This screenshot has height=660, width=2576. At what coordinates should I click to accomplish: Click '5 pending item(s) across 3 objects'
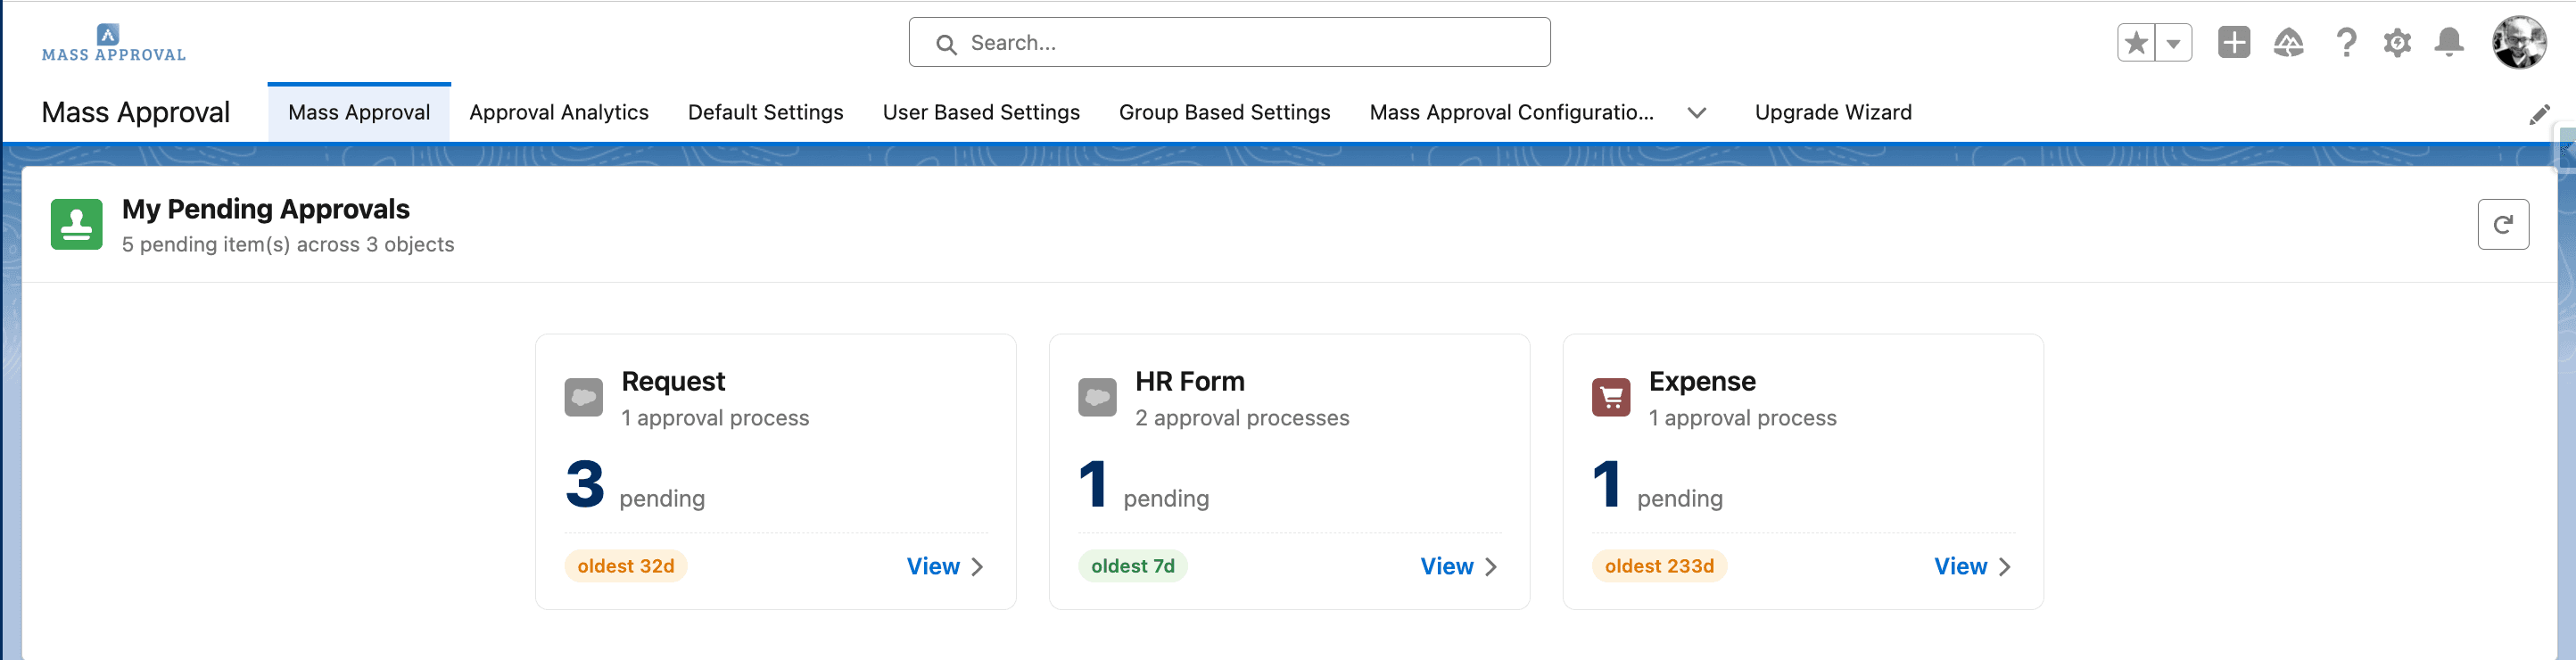click(x=288, y=245)
